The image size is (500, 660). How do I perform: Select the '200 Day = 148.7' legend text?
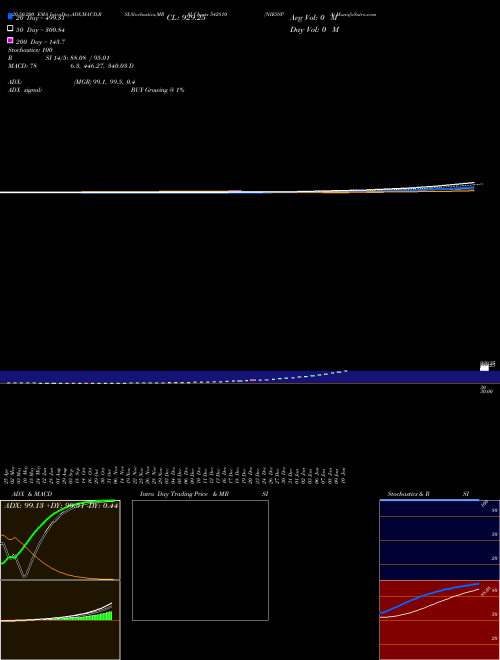coord(40,42)
